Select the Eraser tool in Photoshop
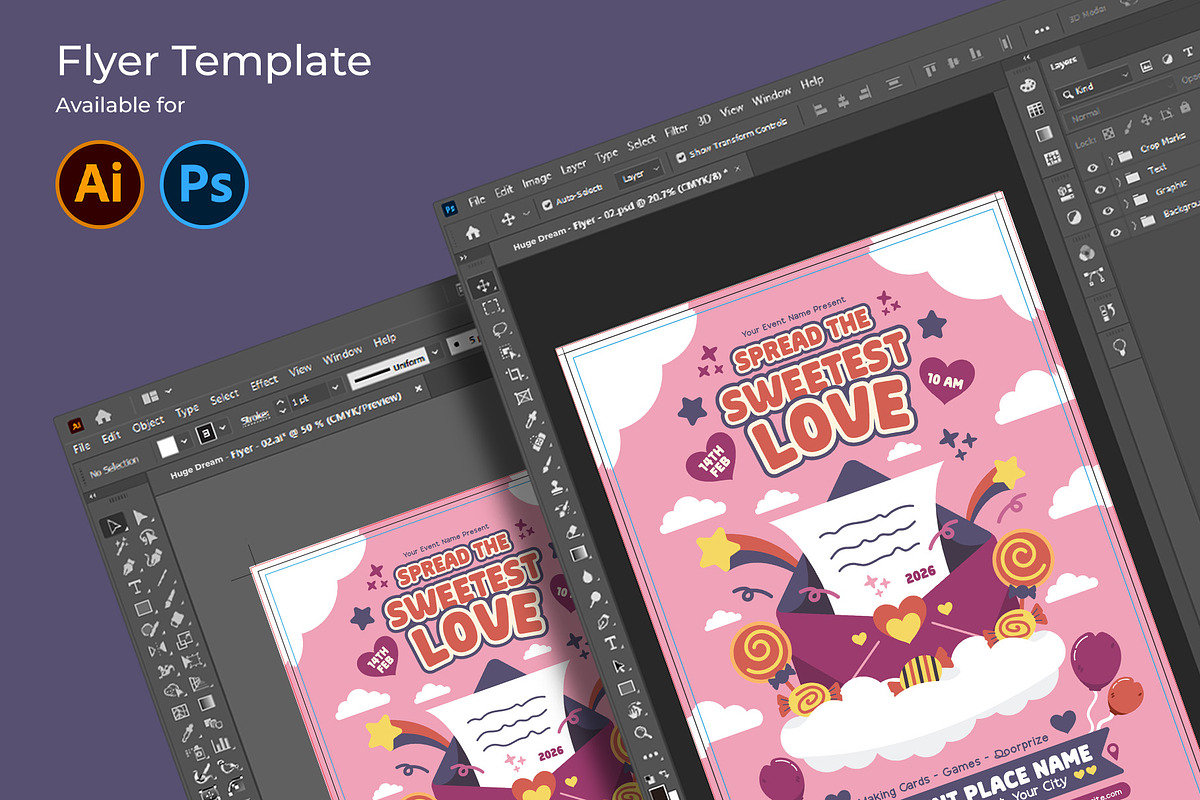The image size is (1200, 800). tap(572, 531)
